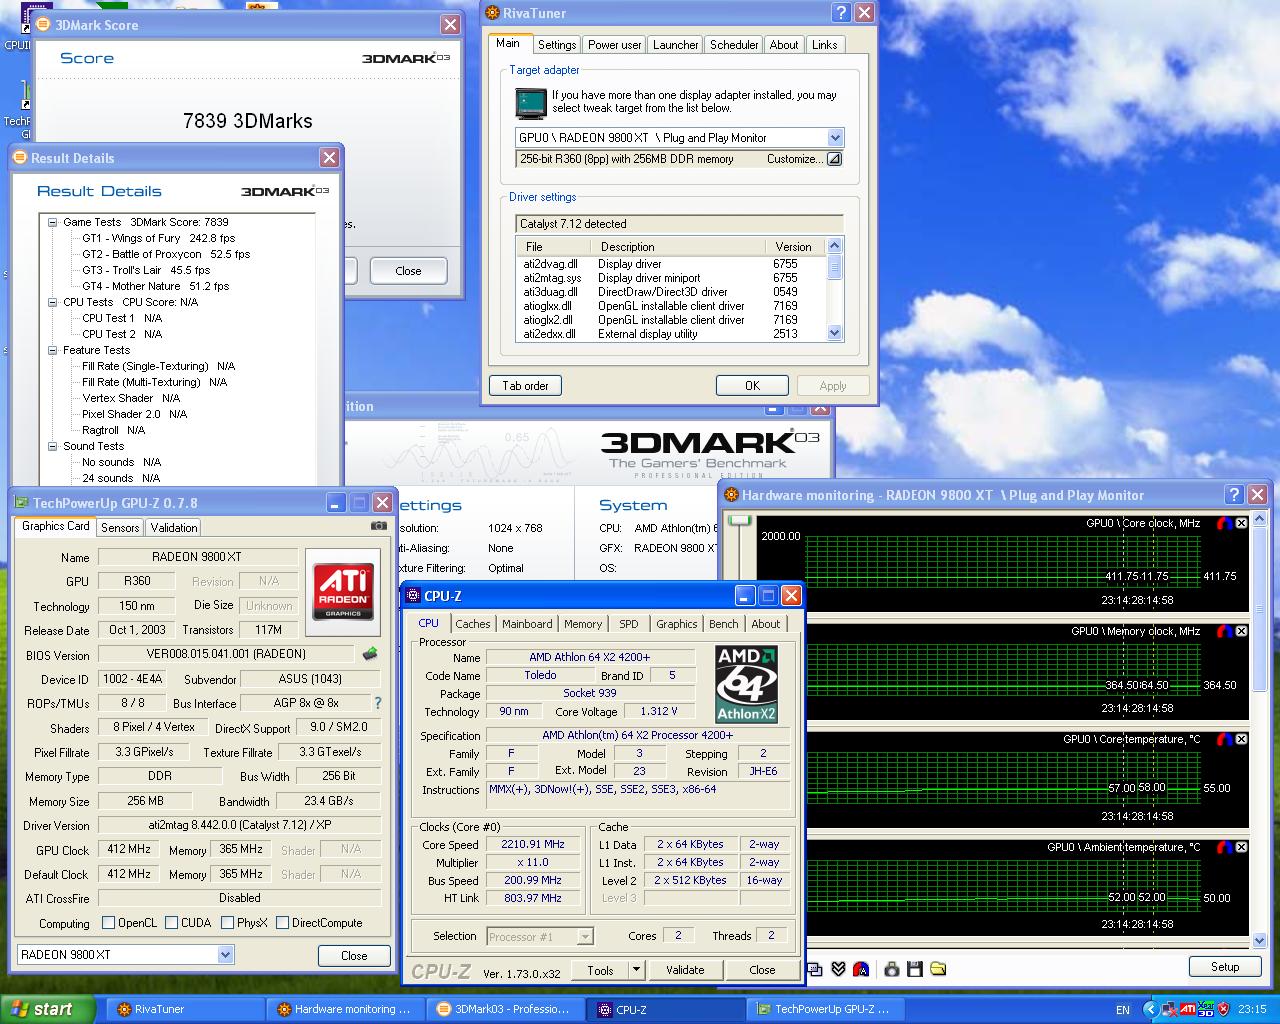Click the core clock slider handle in Hardware monitoring

740,520
